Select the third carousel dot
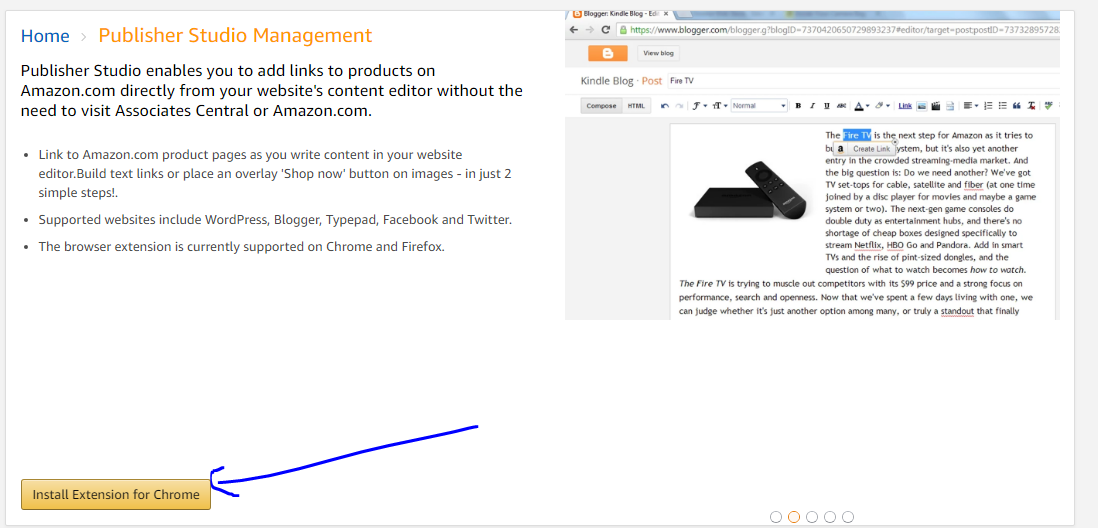This screenshot has height=528, width=1098. [x=812, y=517]
